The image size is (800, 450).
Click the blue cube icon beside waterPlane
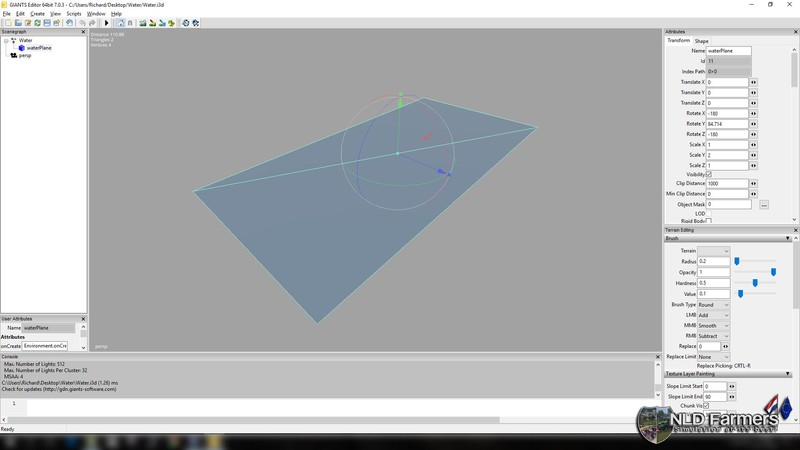pyautogui.click(x=21, y=48)
